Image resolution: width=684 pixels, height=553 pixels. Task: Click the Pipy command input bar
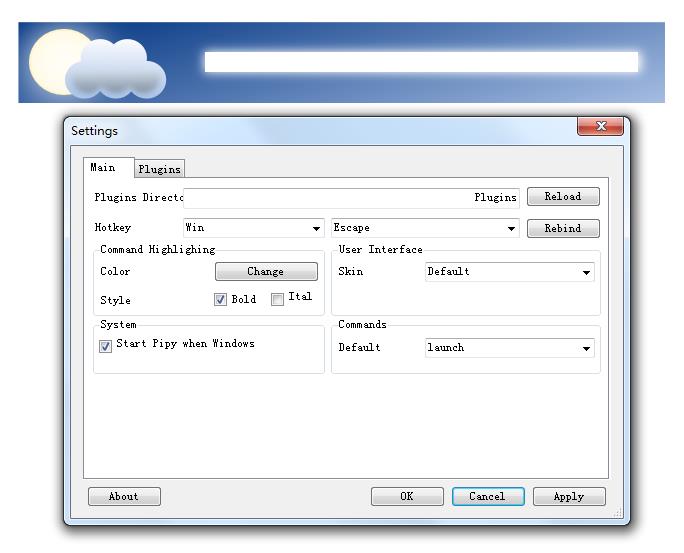coord(421,62)
